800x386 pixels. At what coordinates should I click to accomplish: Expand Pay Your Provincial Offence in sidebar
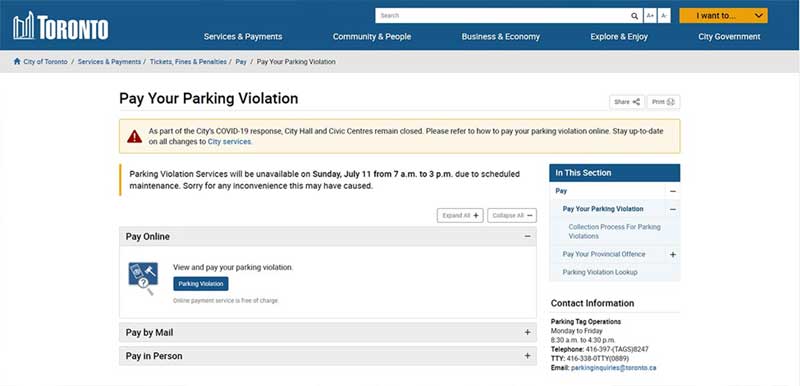(672, 254)
